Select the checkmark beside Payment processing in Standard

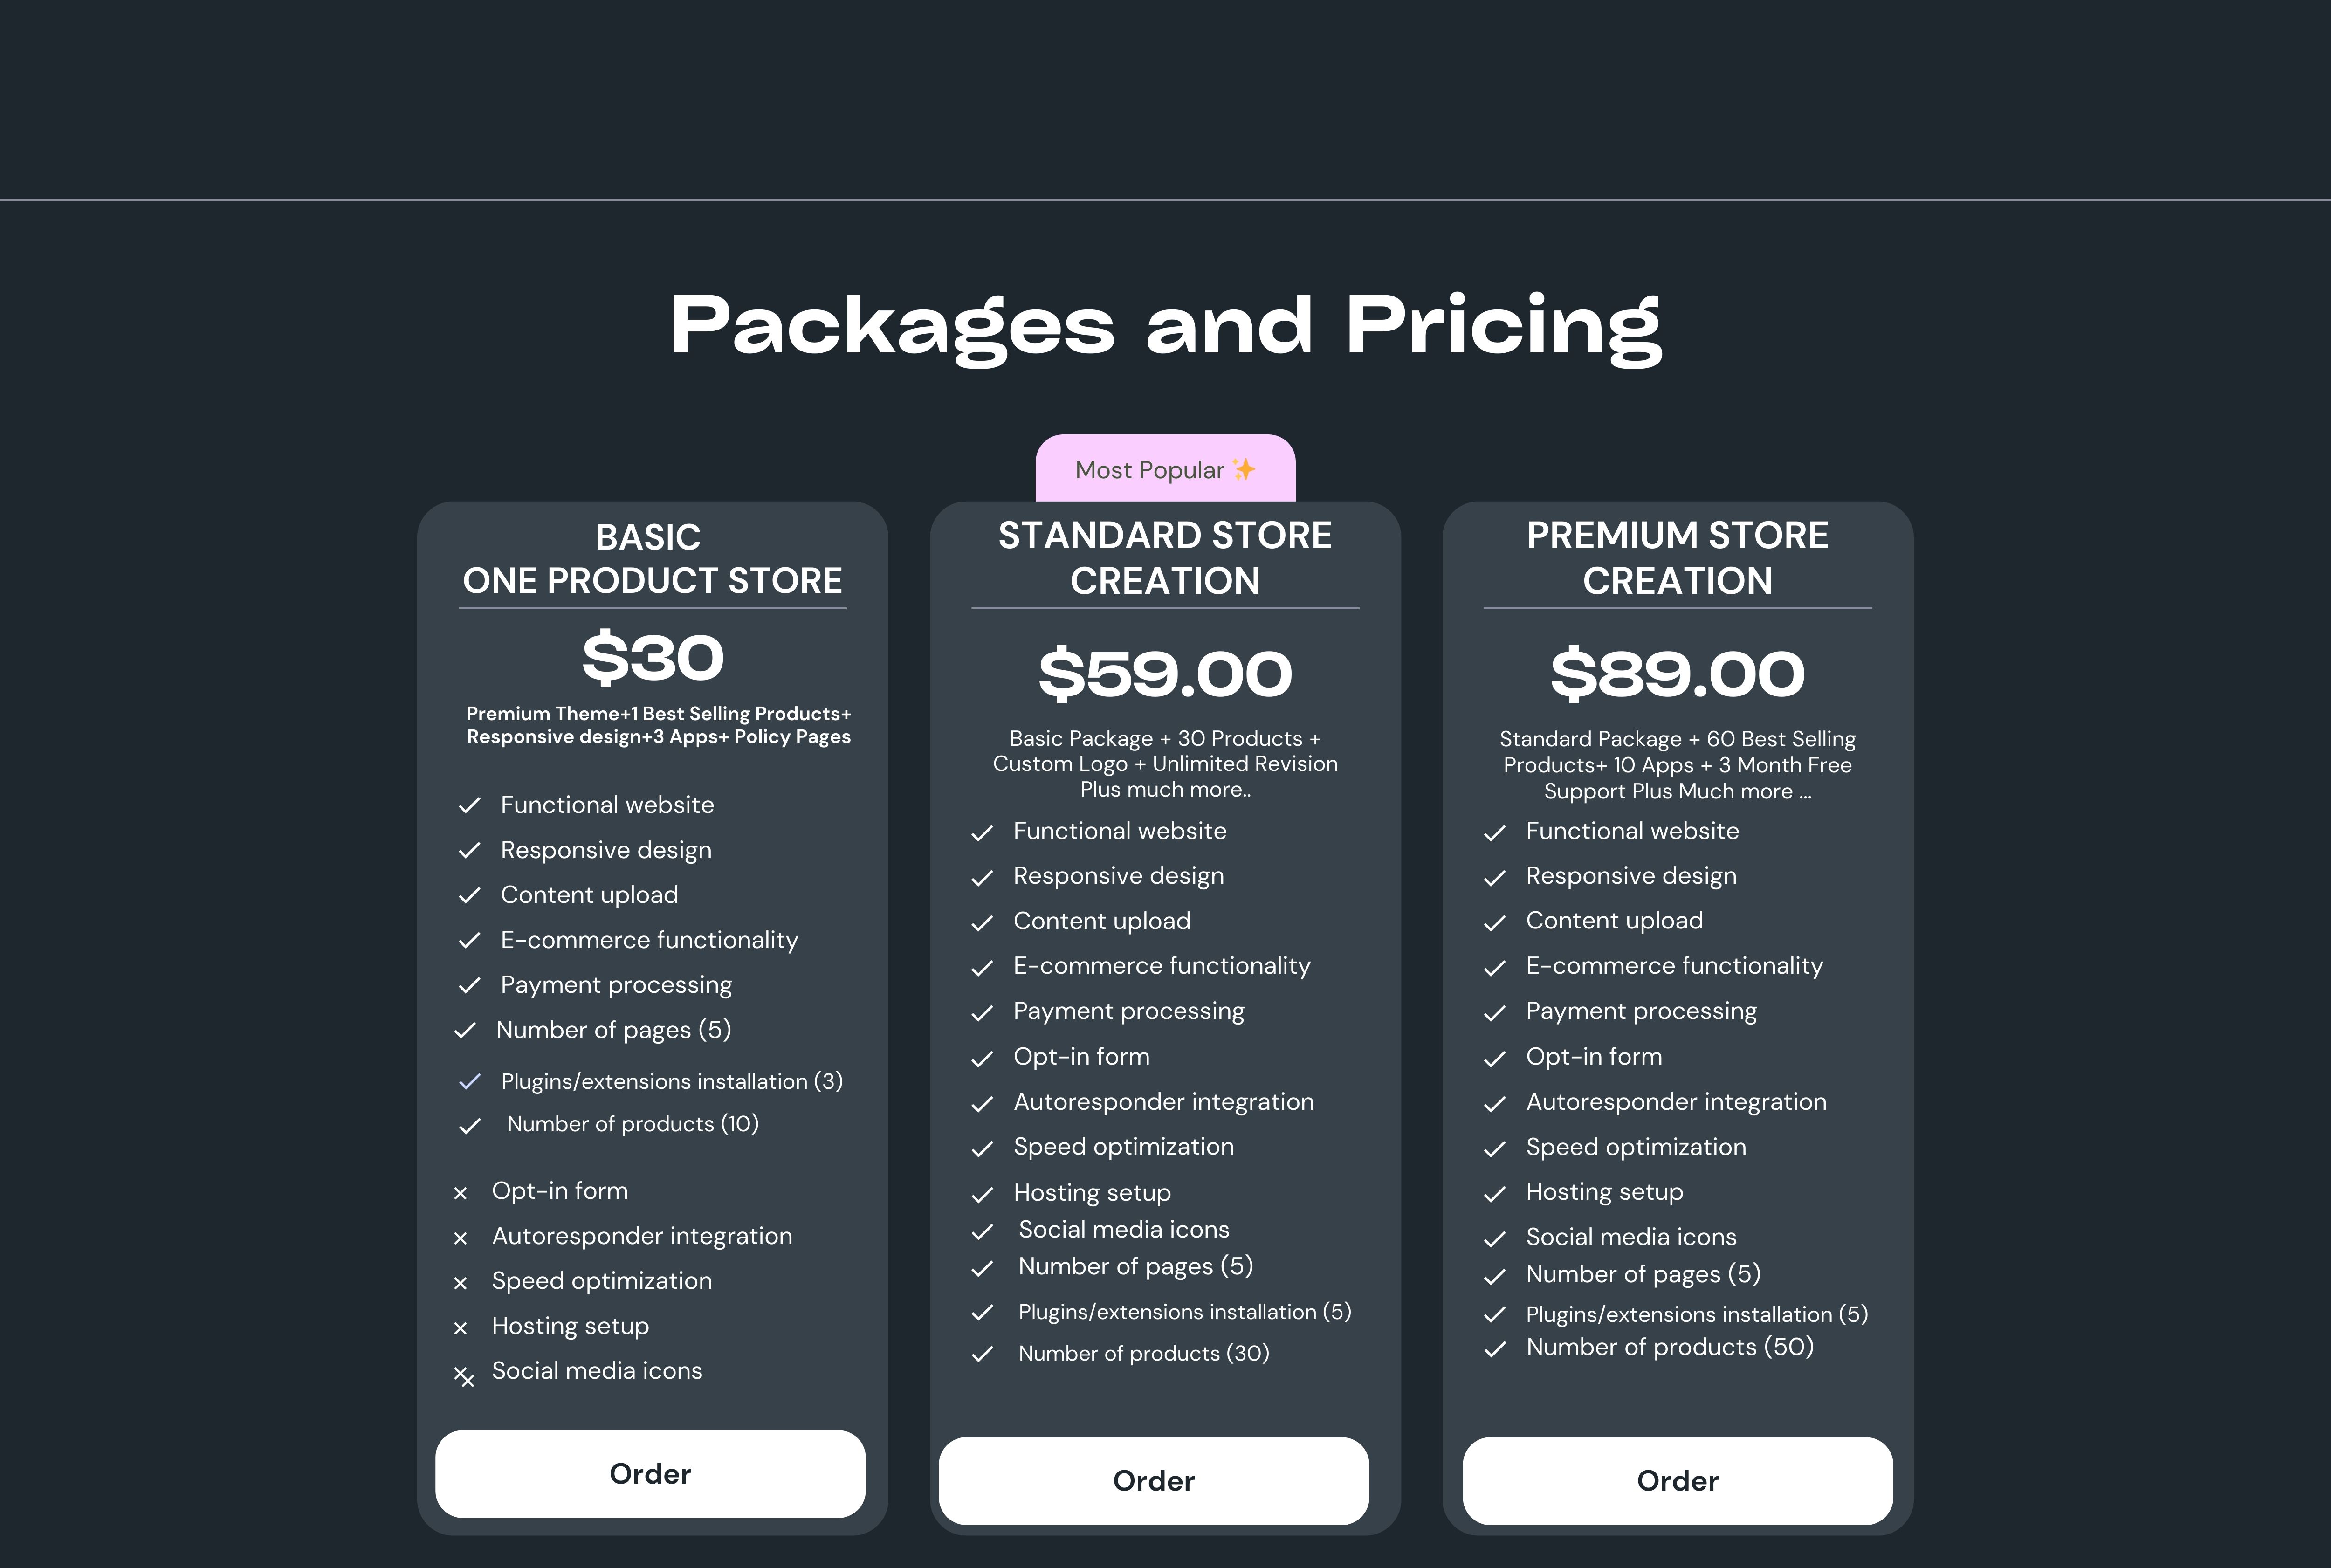[x=982, y=1011]
